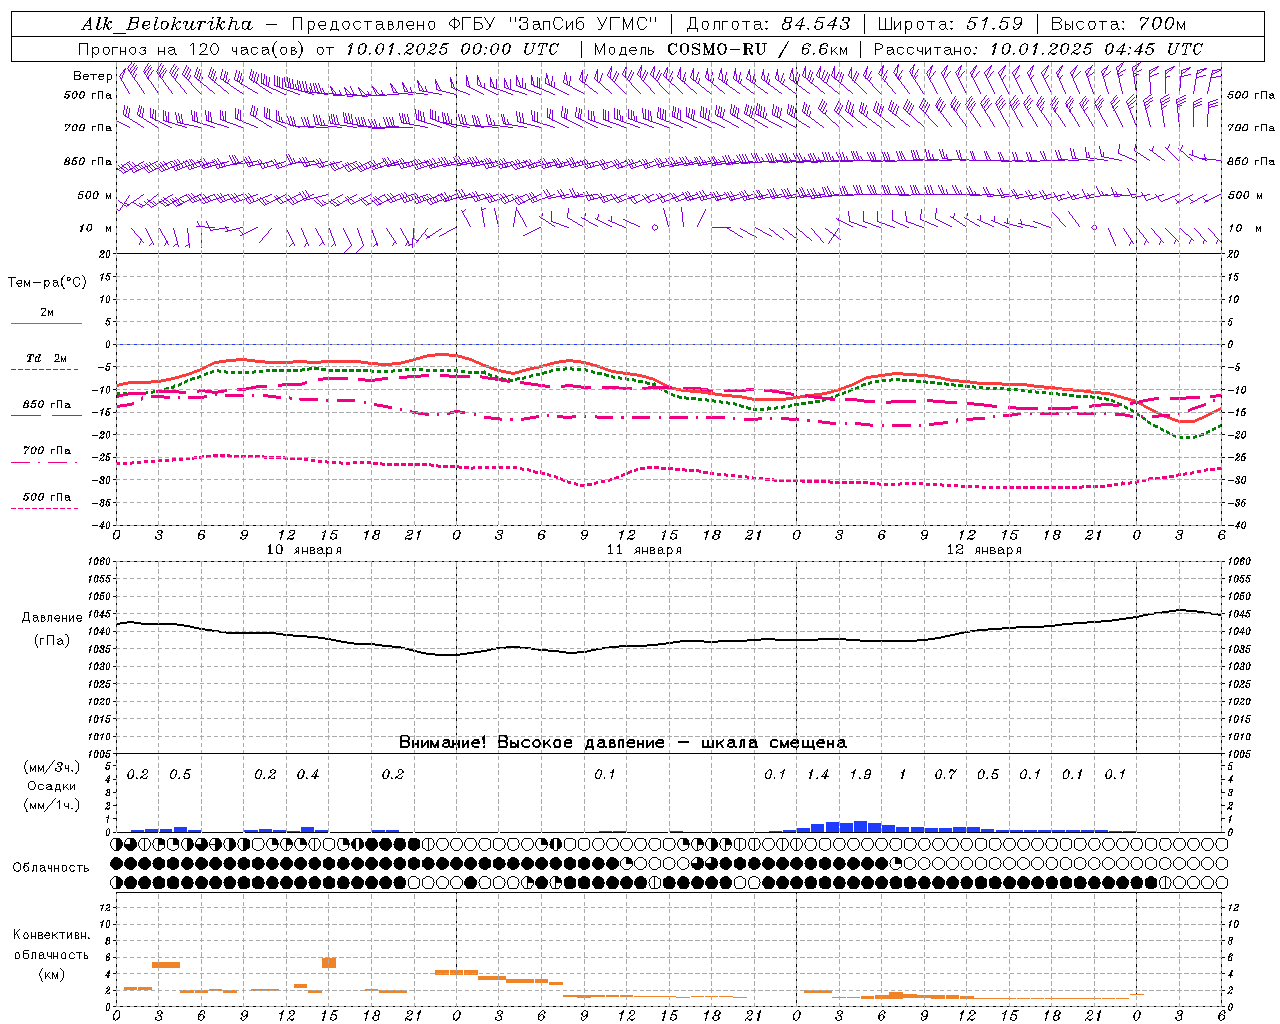
Task: Select the Модель COSMO-RU / 6.6км label
Action: tap(721, 49)
